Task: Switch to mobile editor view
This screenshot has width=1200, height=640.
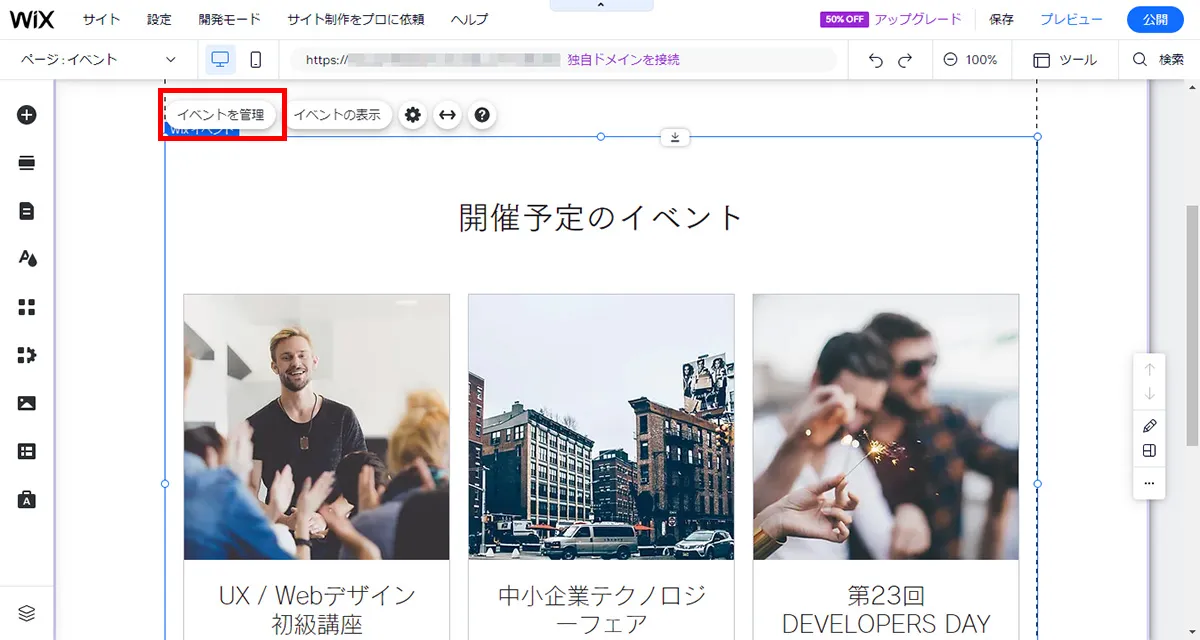Action: point(256,59)
